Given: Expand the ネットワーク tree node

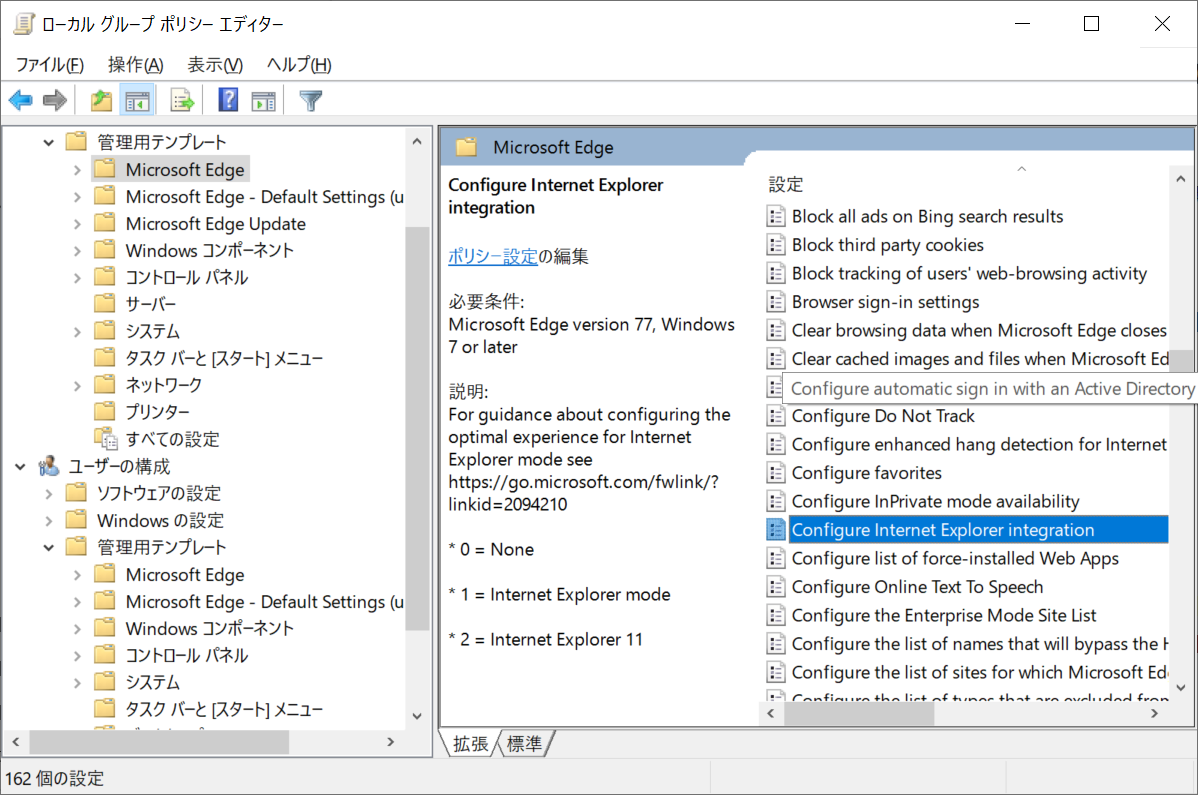Looking at the screenshot, I should 77,386.
